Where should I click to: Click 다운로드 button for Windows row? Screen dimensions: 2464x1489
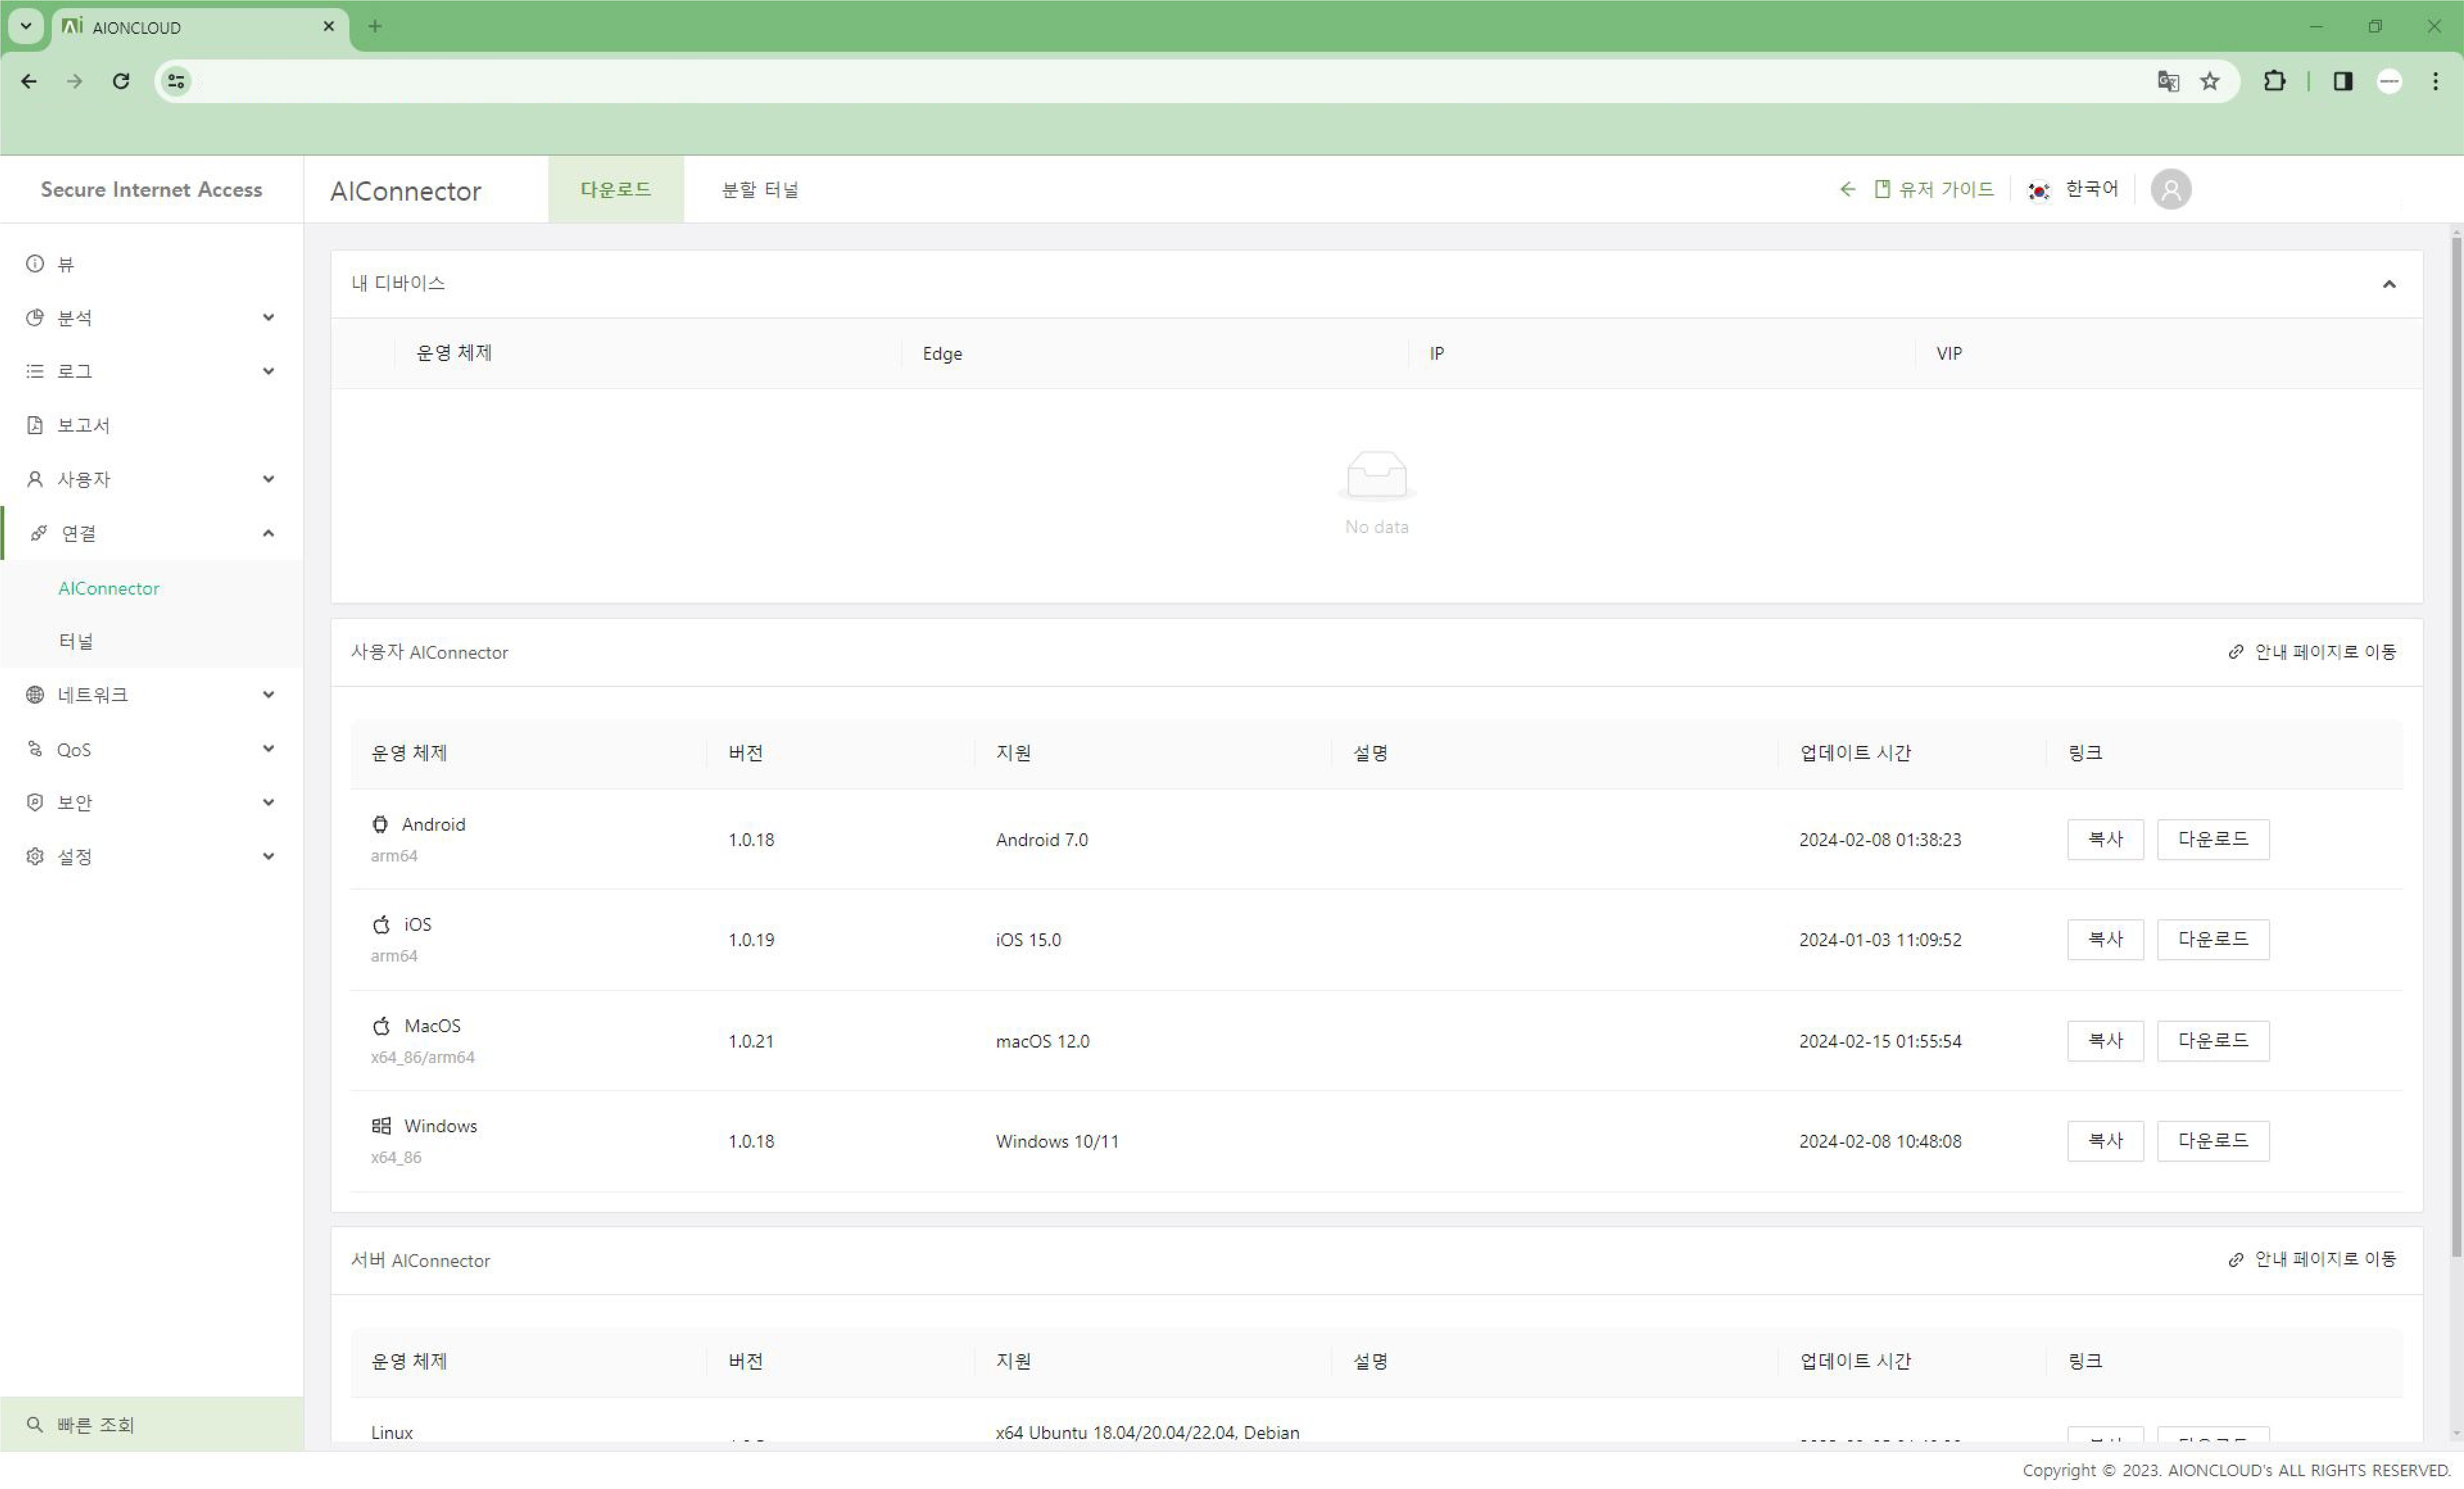pos(2212,1140)
